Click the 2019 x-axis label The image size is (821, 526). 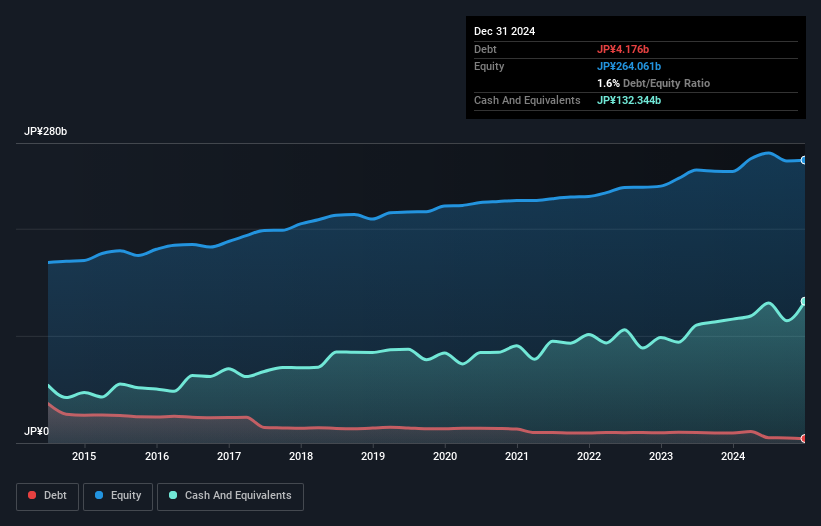pyautogui.click(x=373, y=456)
